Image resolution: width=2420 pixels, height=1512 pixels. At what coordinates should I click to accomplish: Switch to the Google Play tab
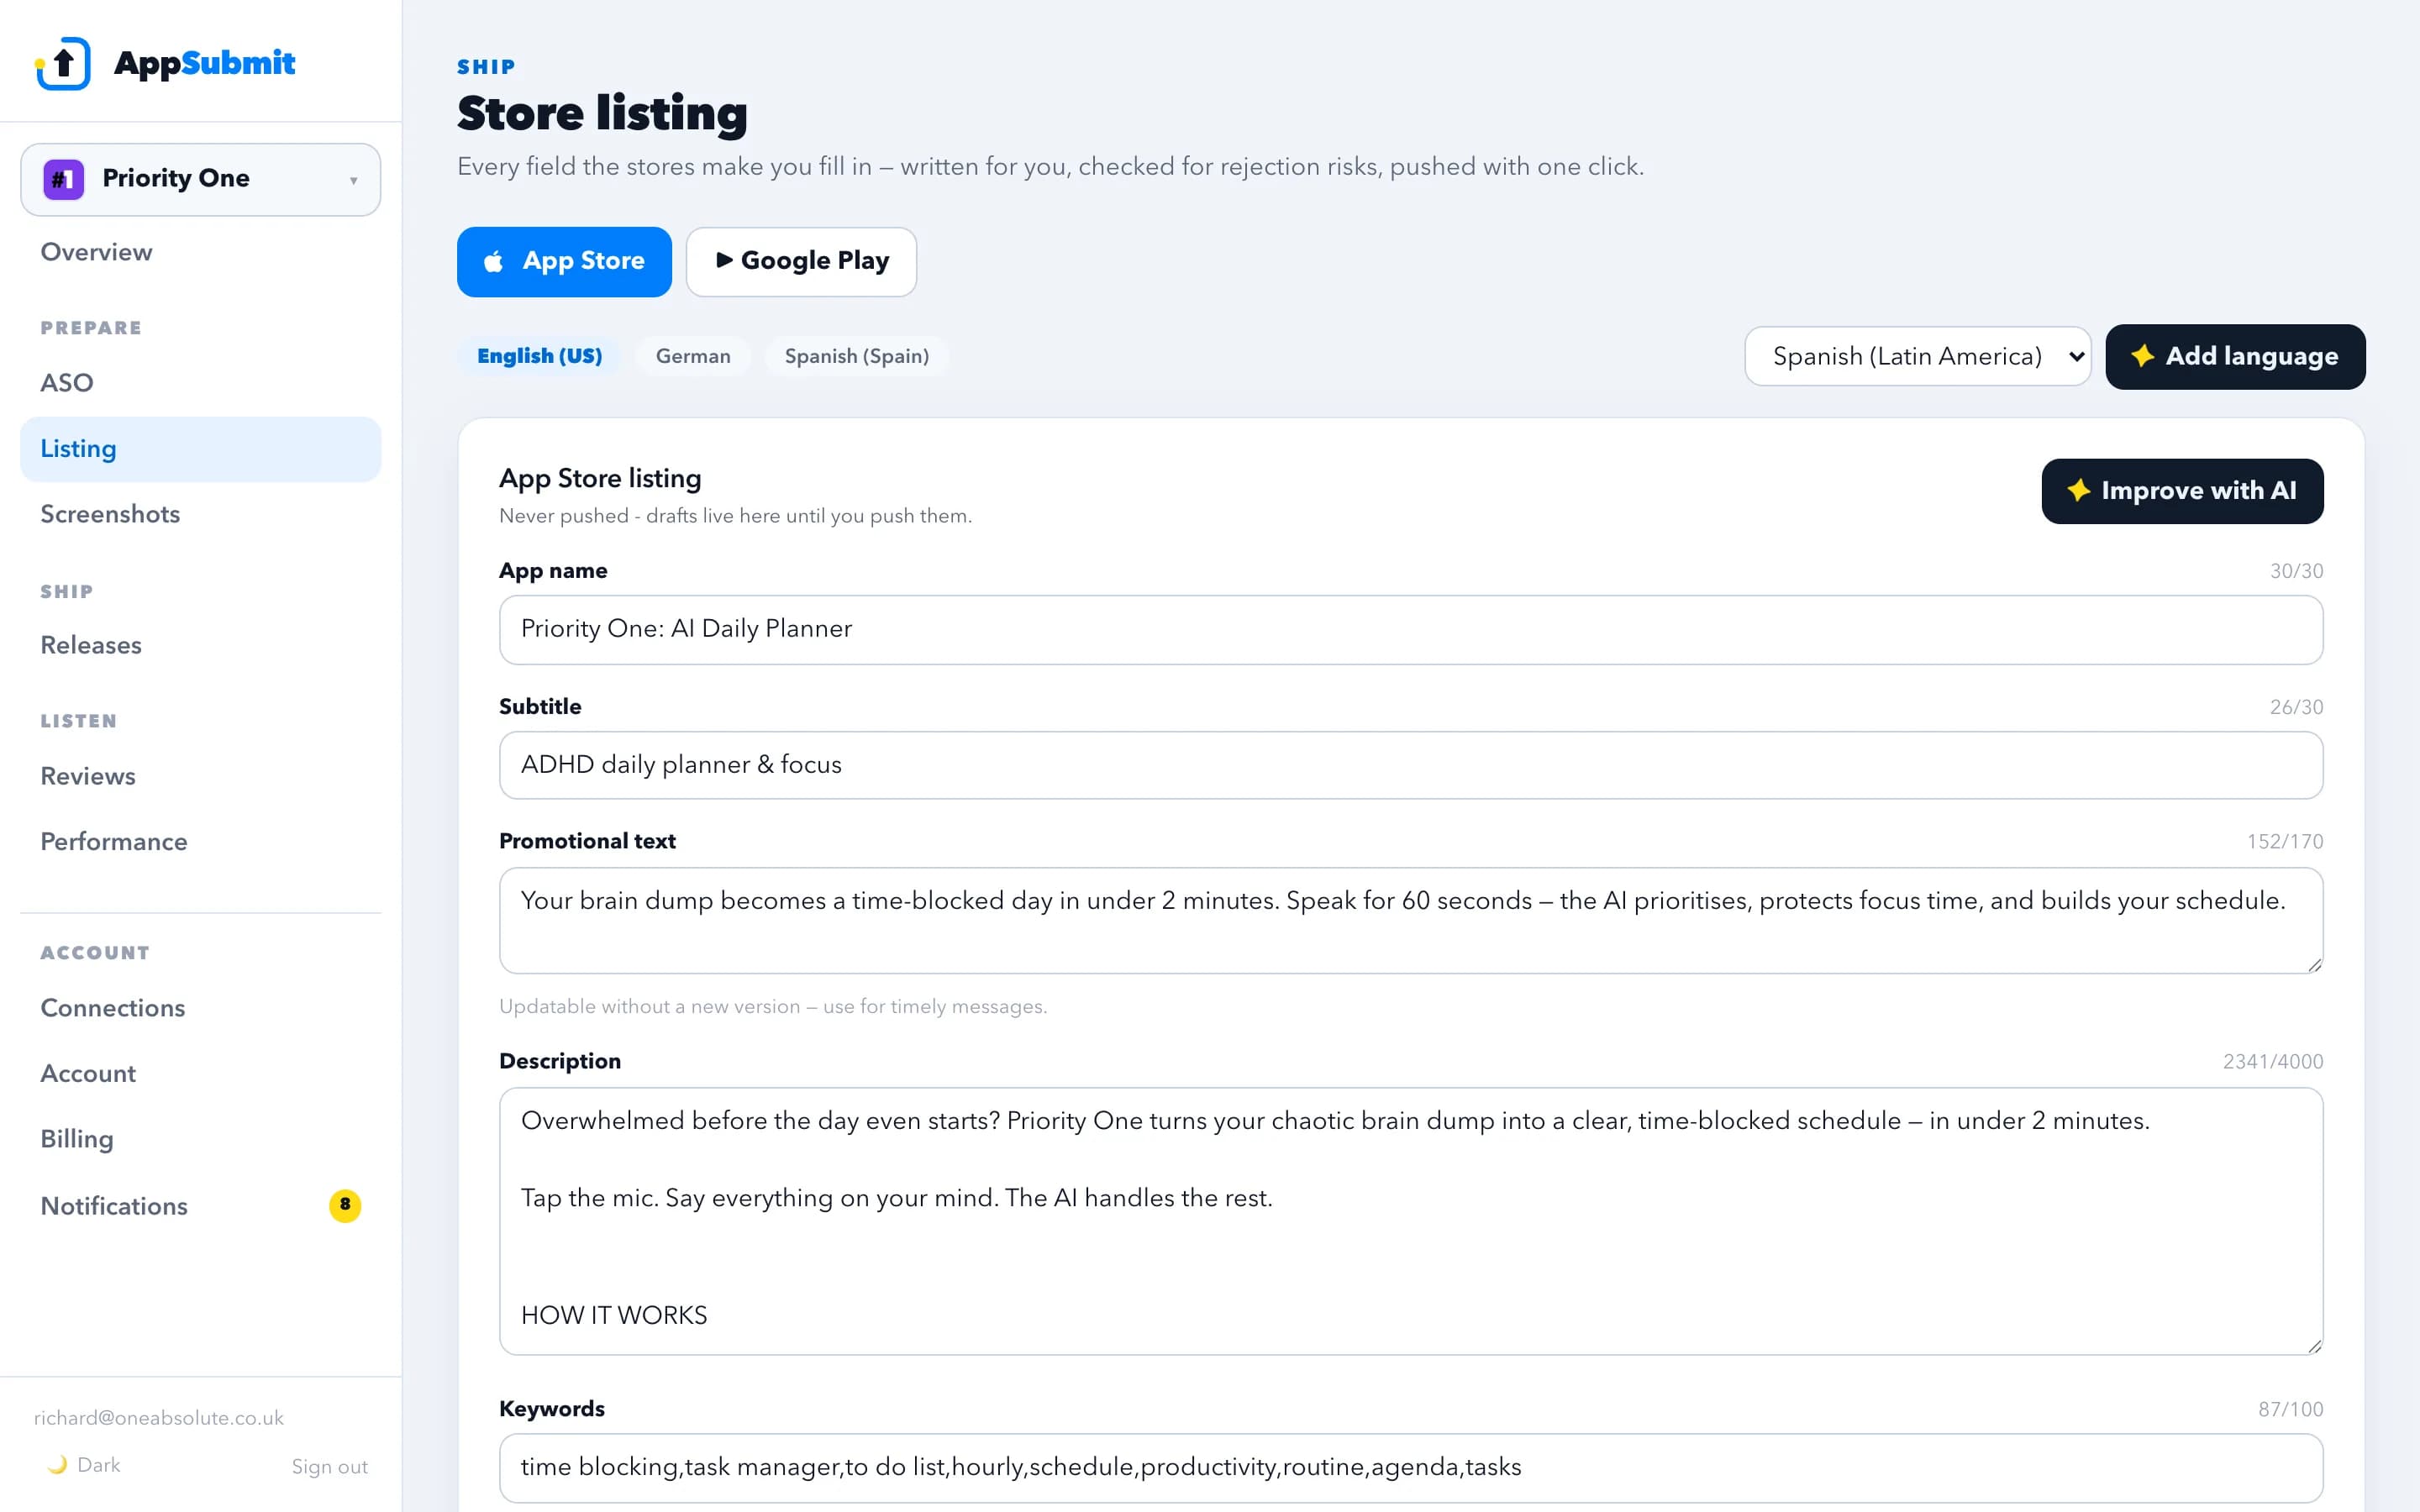tap(801, 262)
